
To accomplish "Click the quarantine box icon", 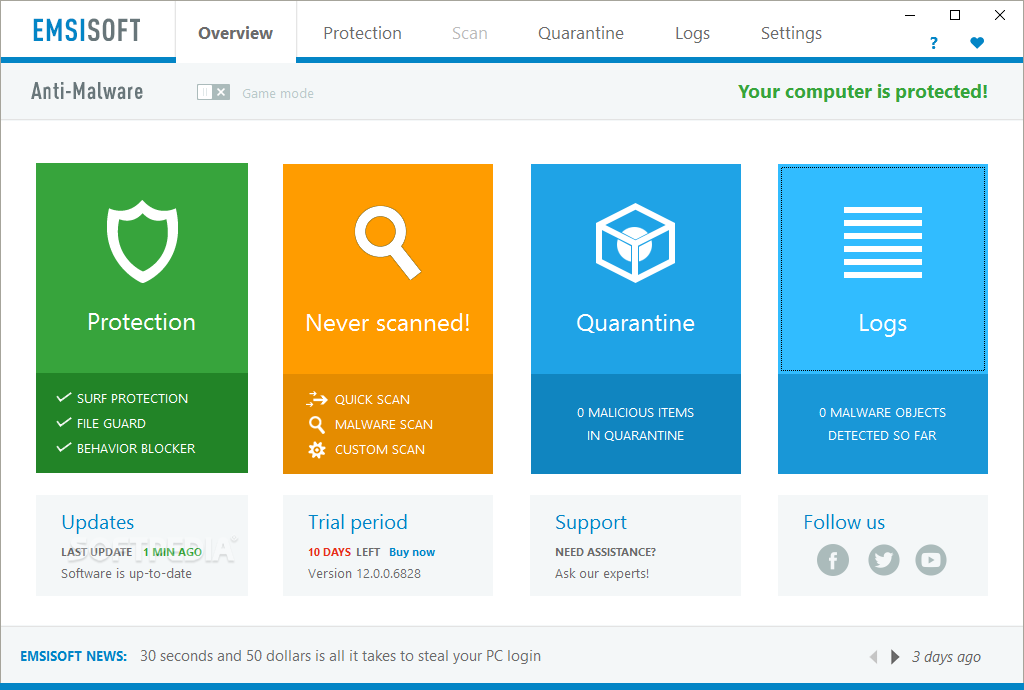I will tap(635, 242).
